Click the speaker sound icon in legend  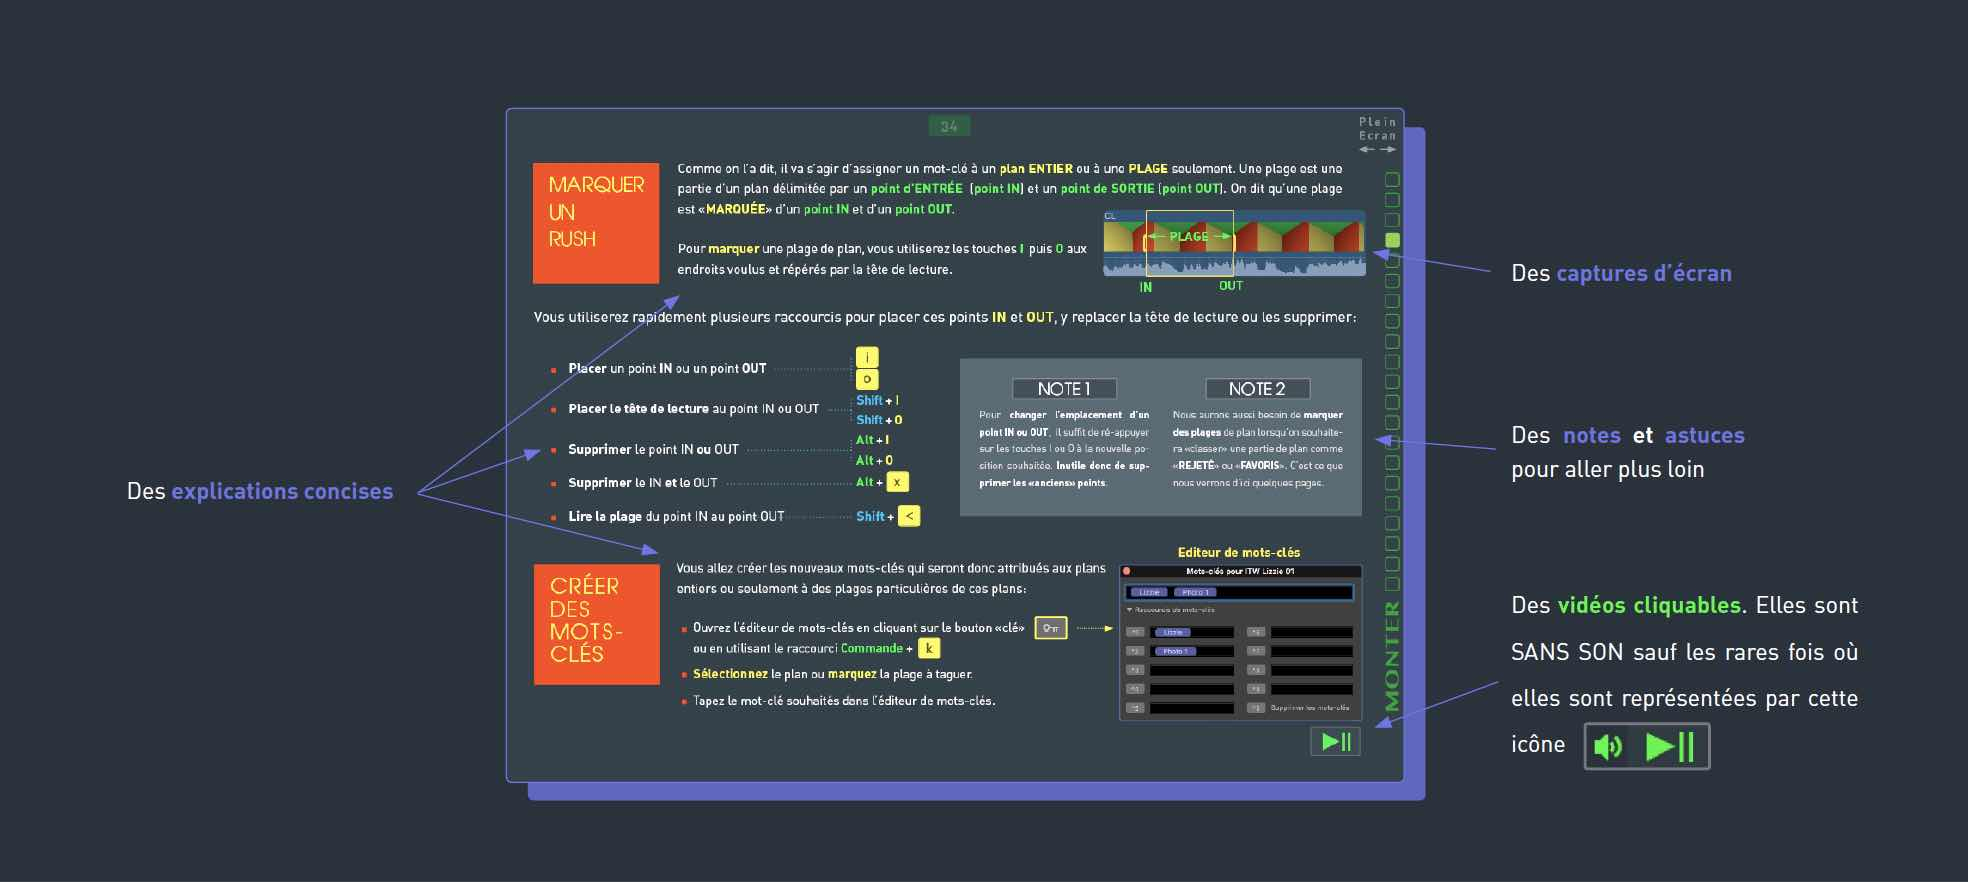tap(1608, 747)
